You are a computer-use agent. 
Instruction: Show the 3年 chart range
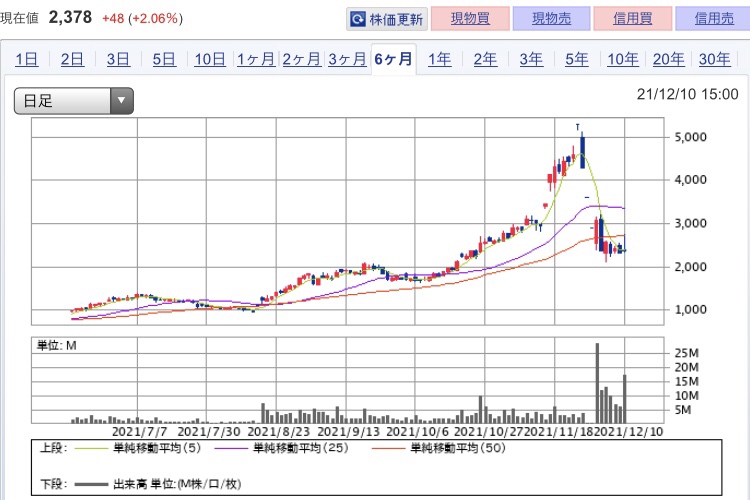click(531, 59)
